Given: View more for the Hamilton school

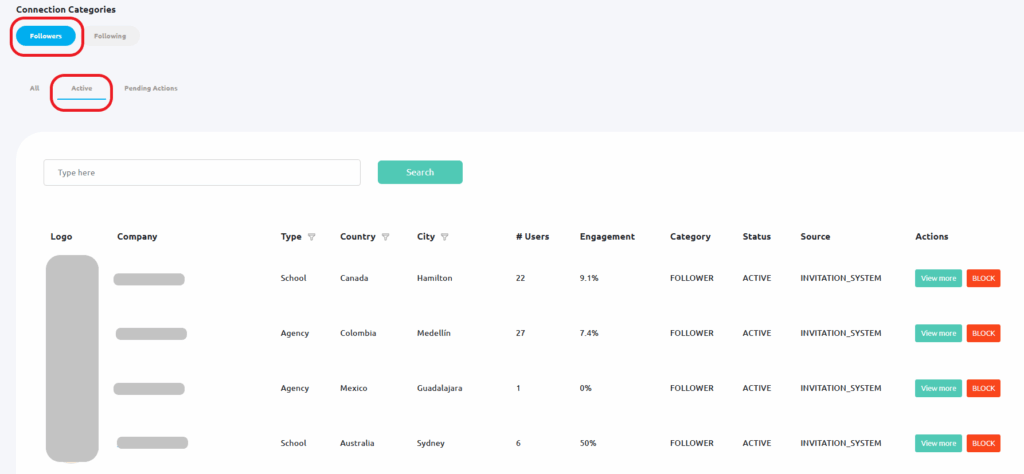Looking at the screenshot, I should (x=938, y=278).
